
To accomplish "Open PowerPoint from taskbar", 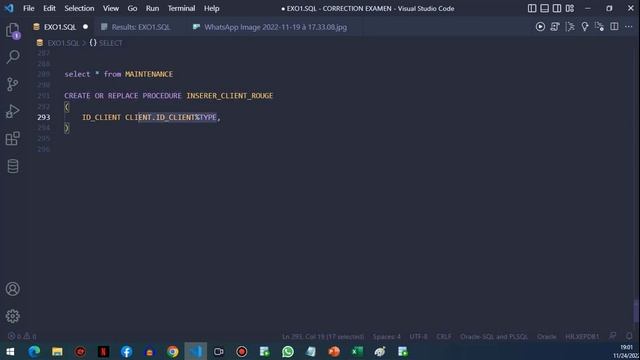I will point(334,351).
